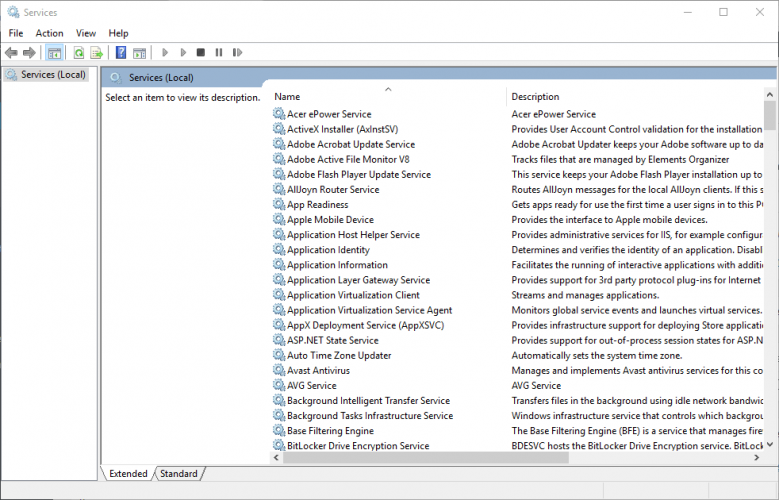Click the Restart Service toolbar icon

(x=236, y=52)
